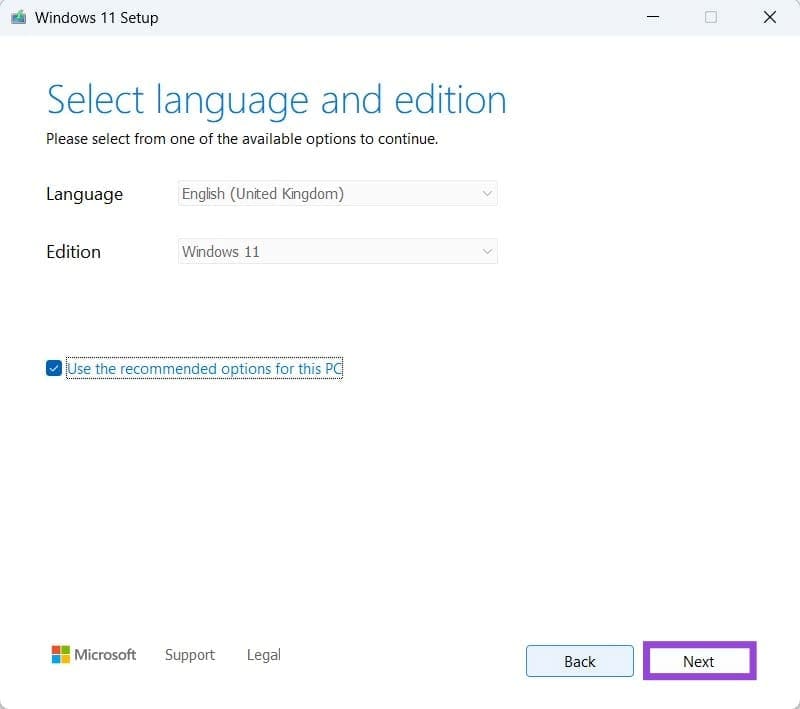The height and width of the screenshot is (709, 800).
Task: Click the Next button
Action: [699, 661]
